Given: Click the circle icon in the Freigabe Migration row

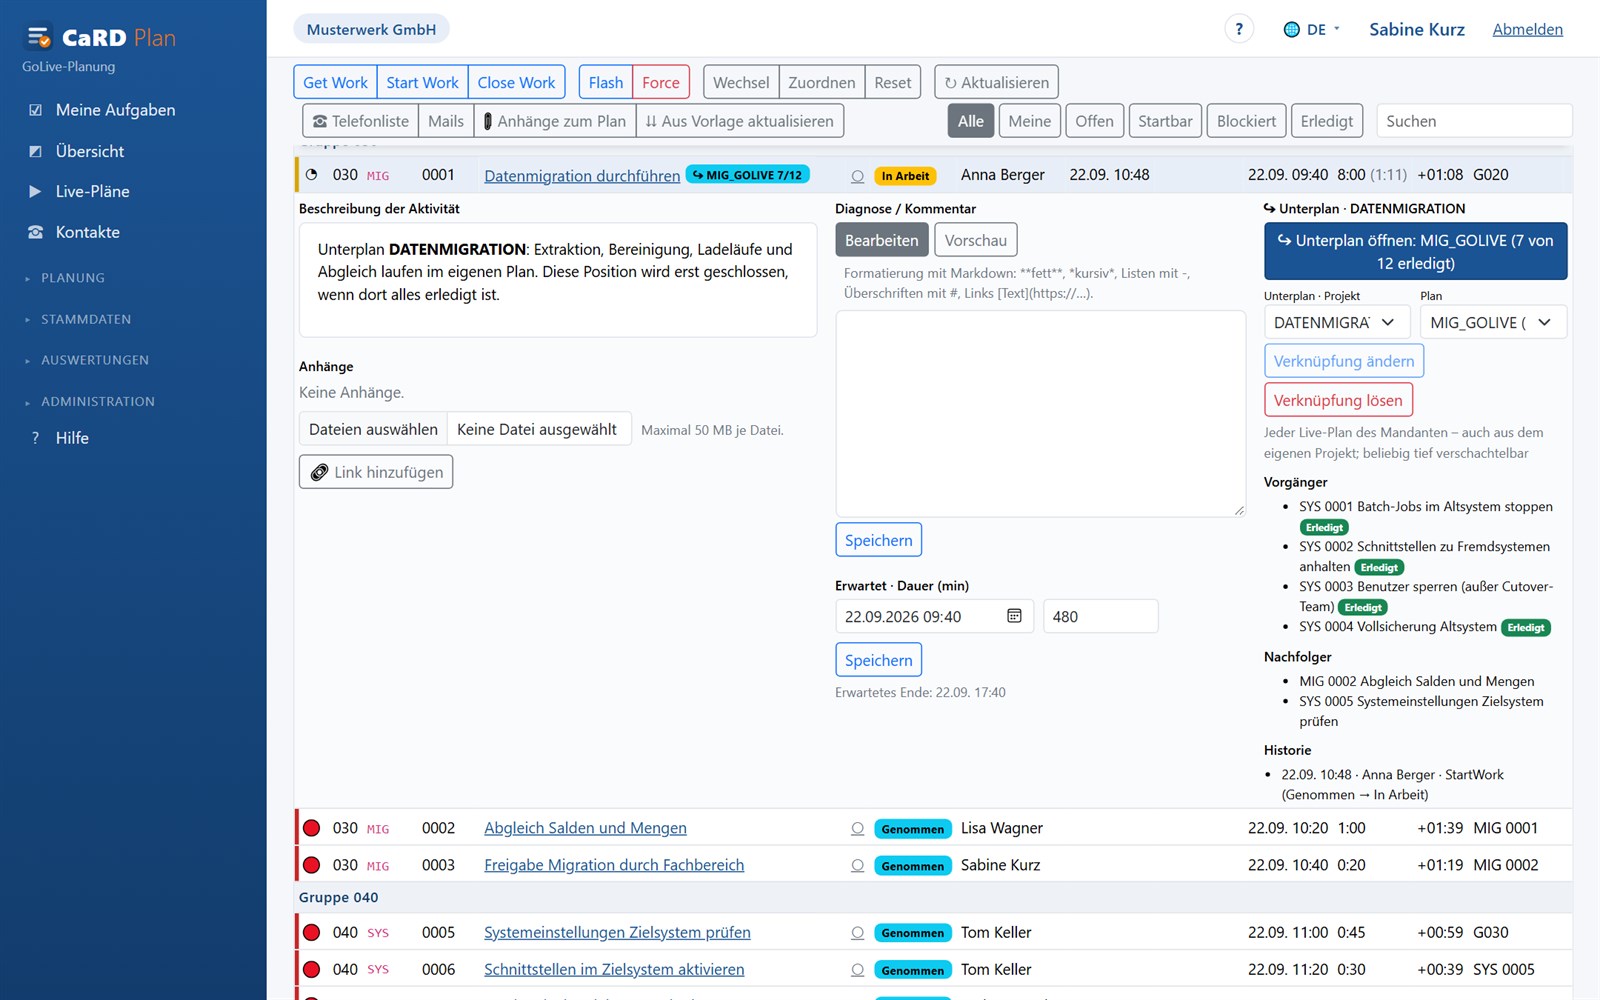Looking at the screenshot, I should pyautogui.click(x=857, y=866).
